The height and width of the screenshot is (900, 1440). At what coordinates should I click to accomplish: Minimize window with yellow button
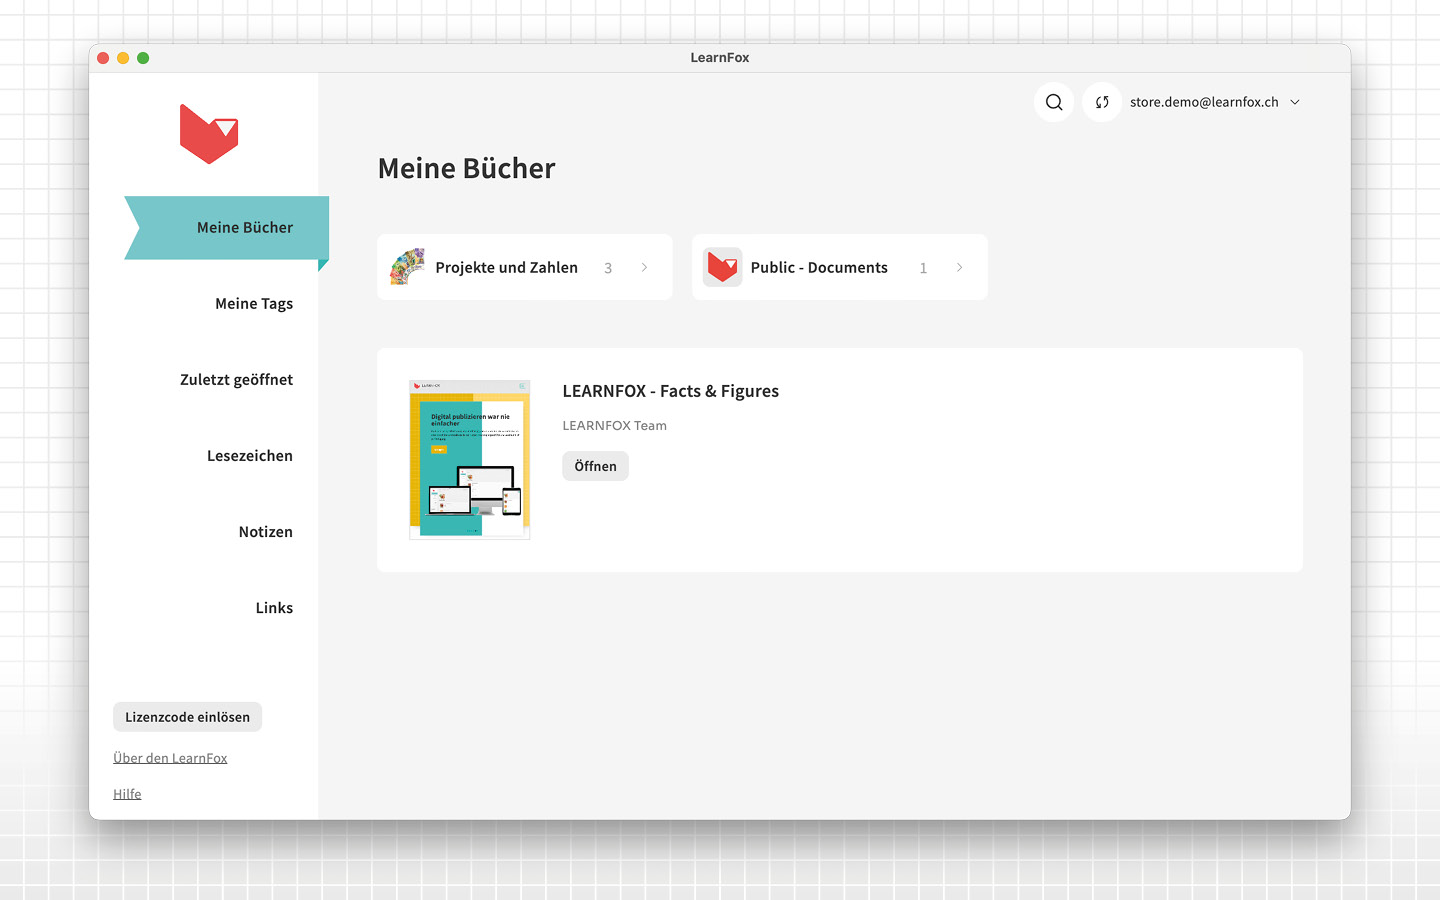tap(123, 58)
